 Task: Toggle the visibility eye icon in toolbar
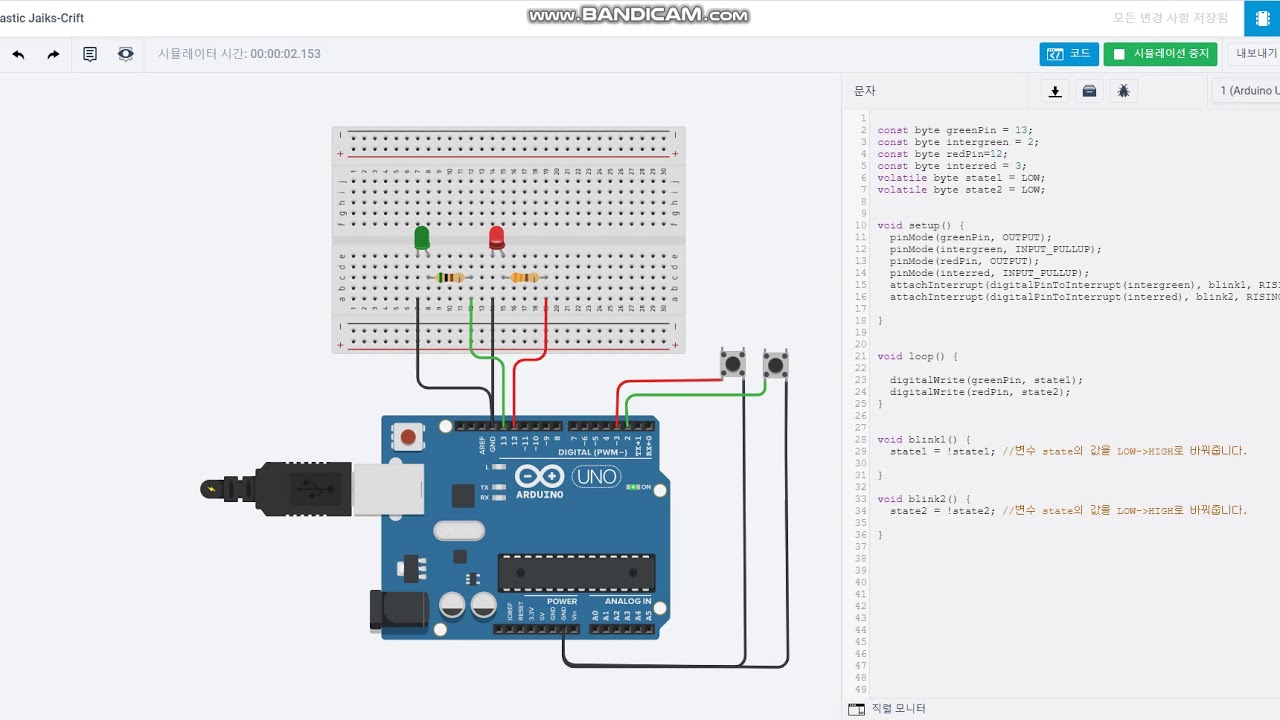click(125, 54)
